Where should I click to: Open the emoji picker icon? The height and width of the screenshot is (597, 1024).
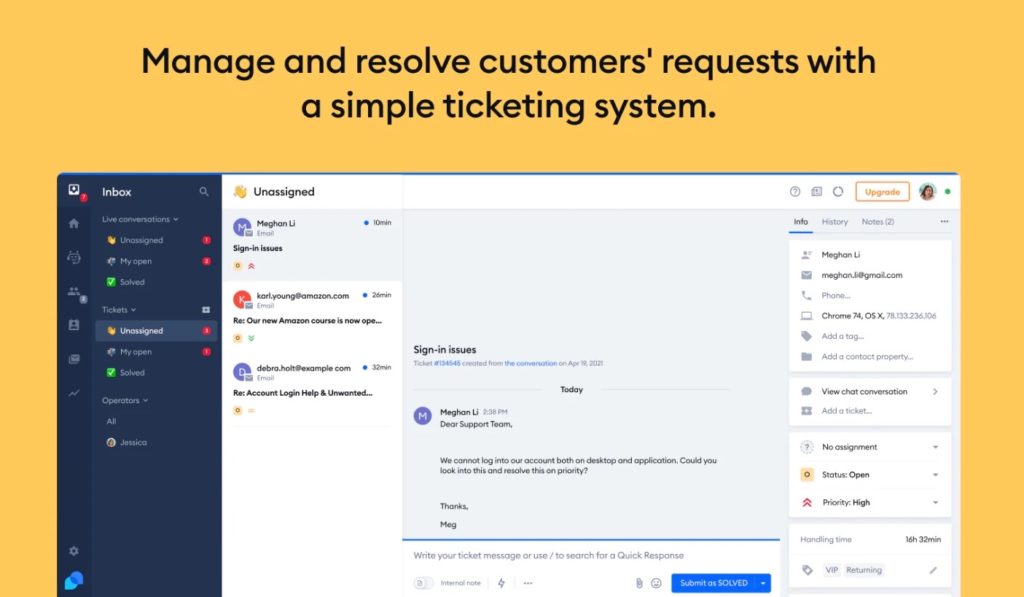pyautogui.click(x=656, y=583)
